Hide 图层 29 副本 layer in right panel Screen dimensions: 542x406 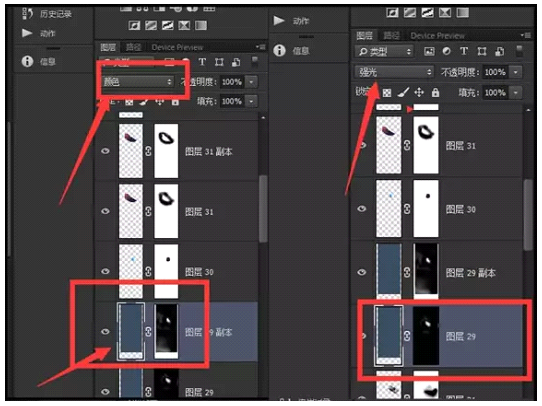pos(362,272)
